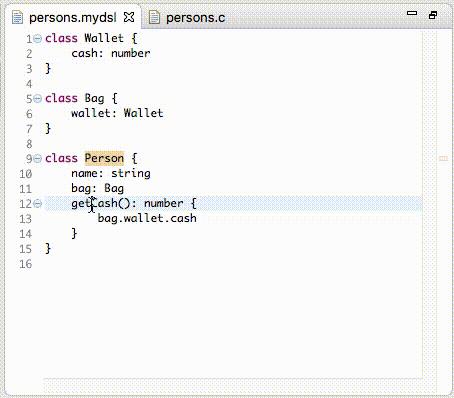Click the class name Wallet on line 1

104,38
